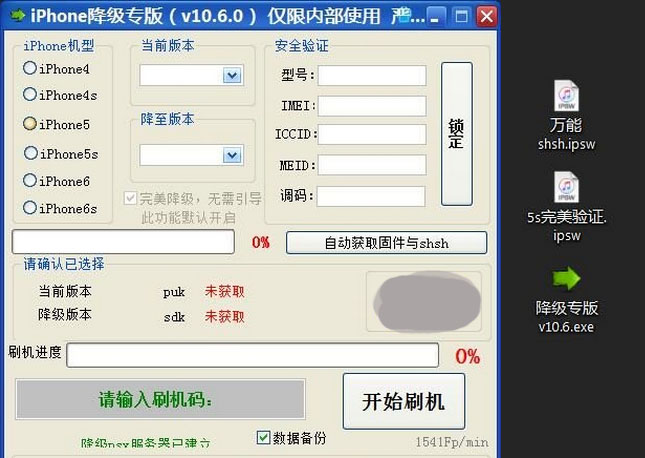Select the iPhone4 radio button

coord(30,68)
